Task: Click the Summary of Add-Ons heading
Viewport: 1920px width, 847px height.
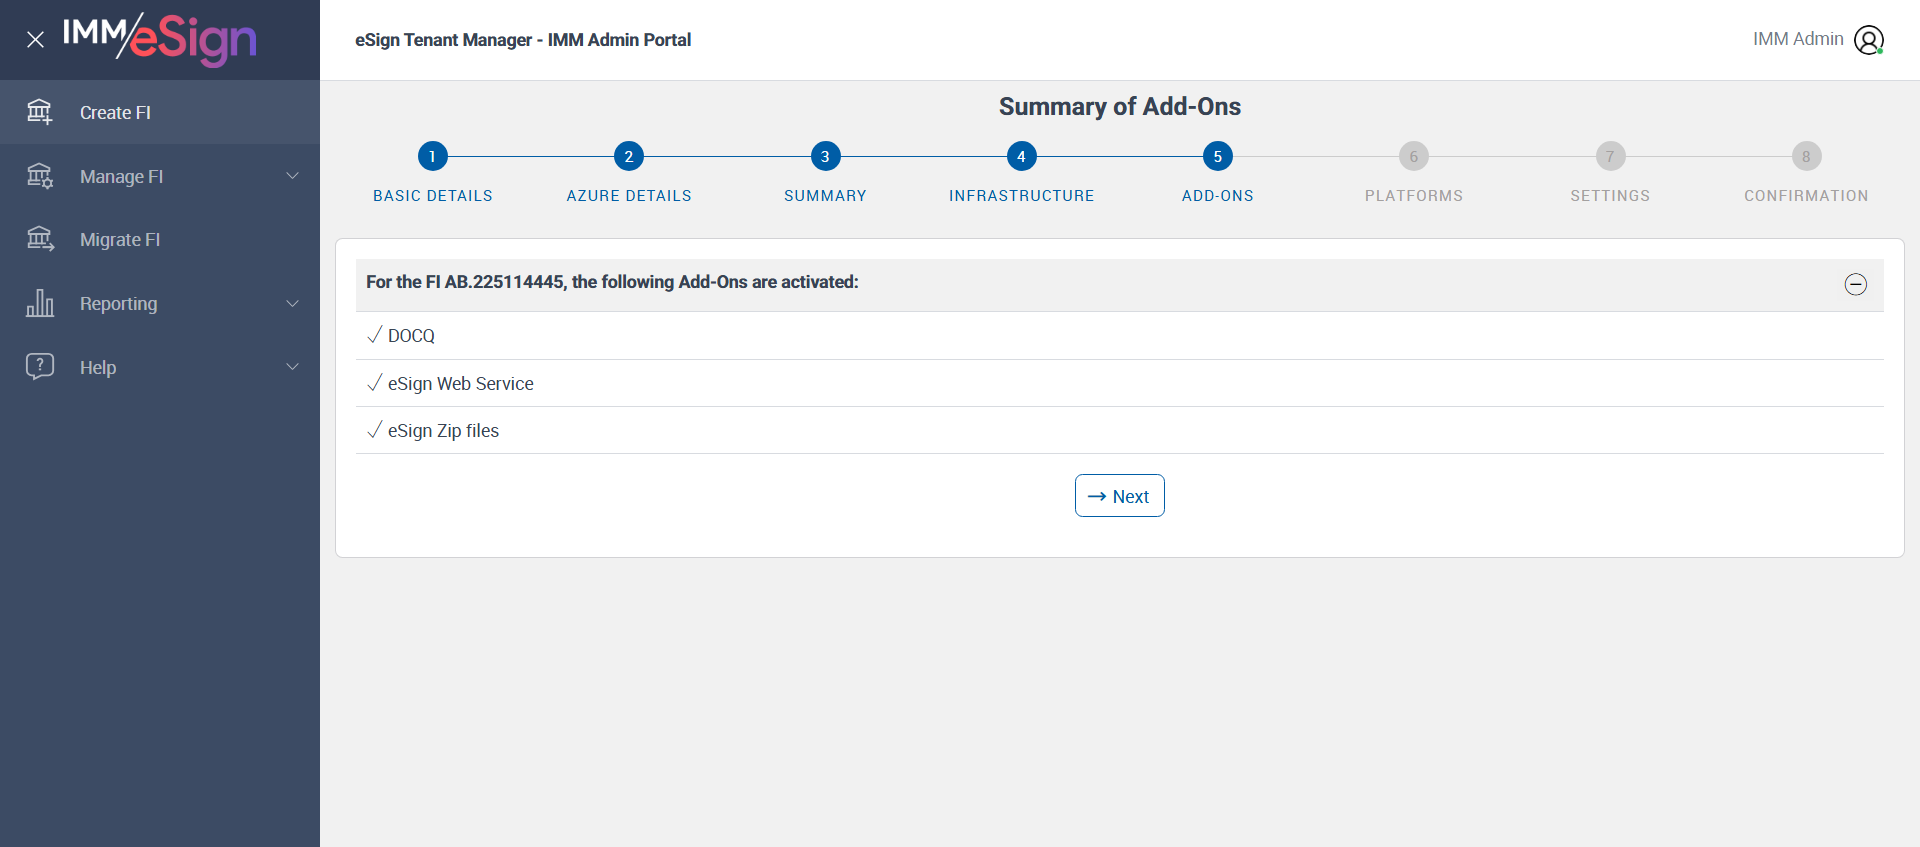Action: (1120, 107)
